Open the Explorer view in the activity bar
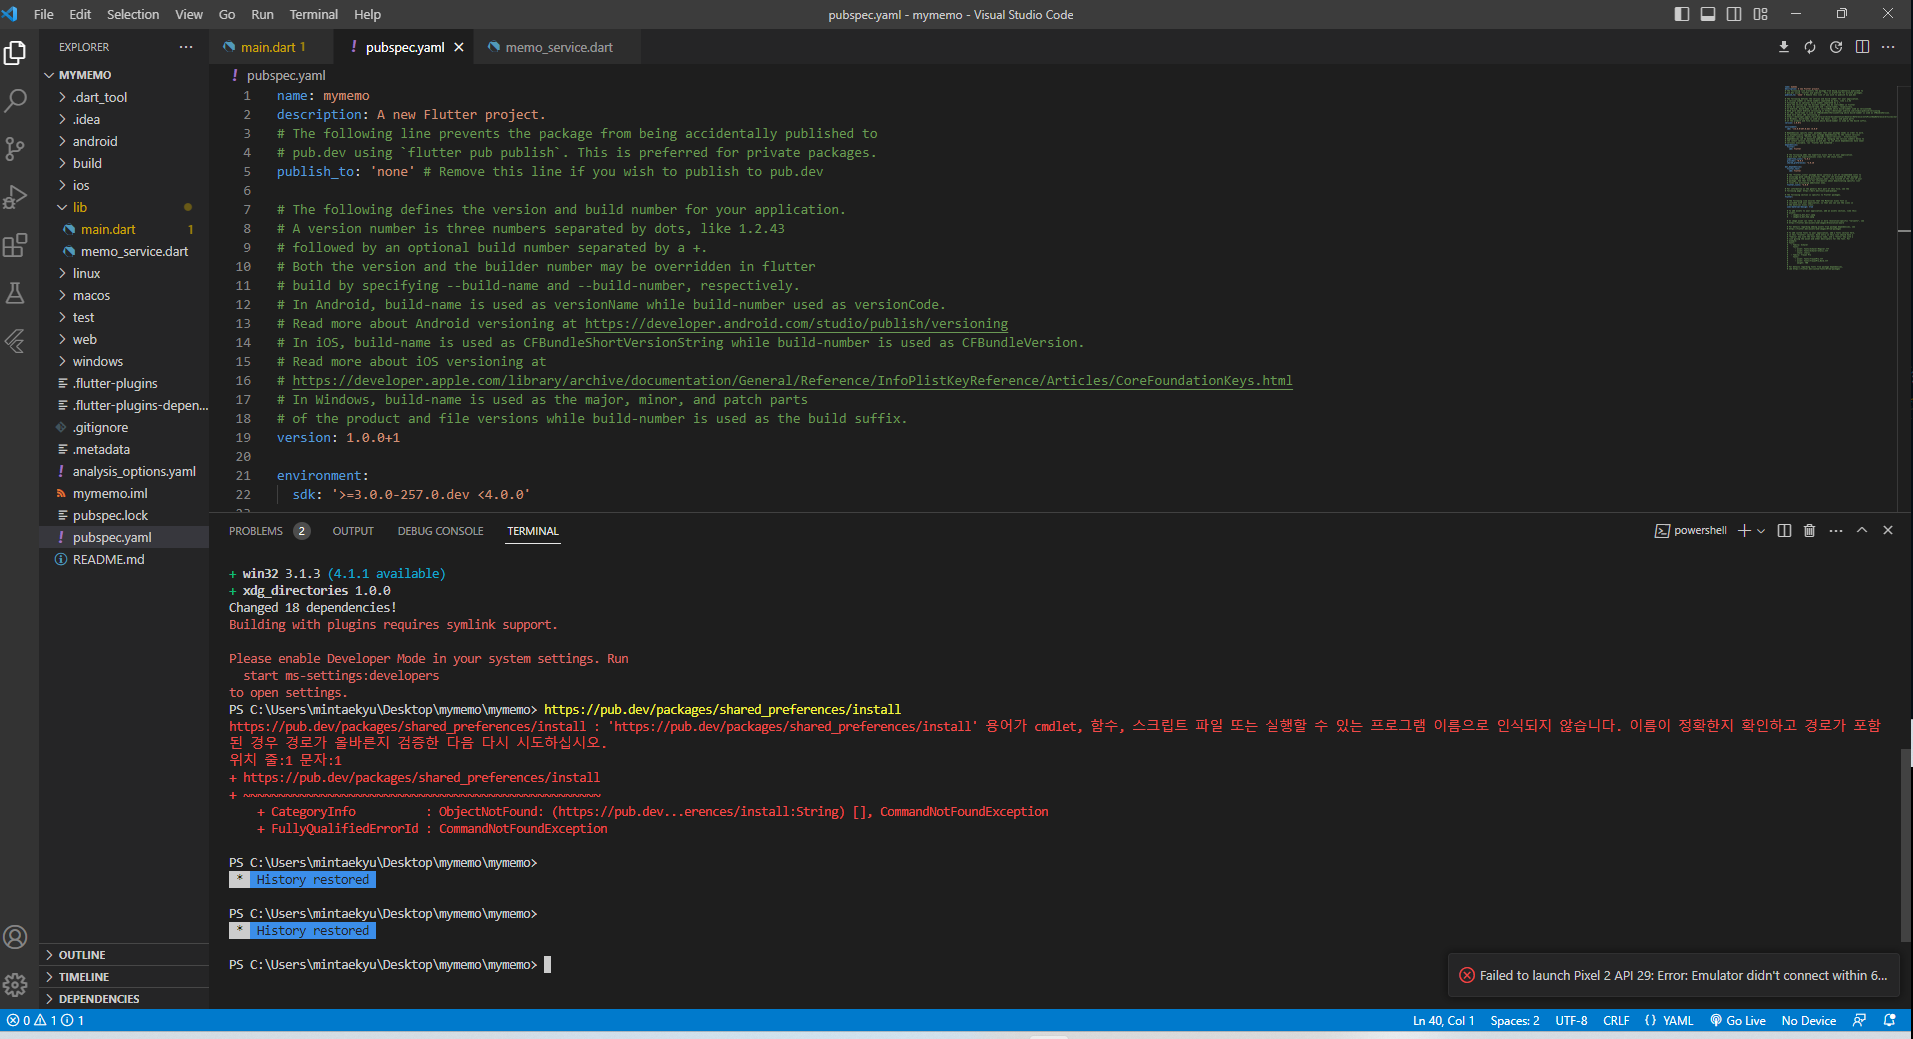Screen dimensions: 1913x1039 pyautogui.click(x=15, y=52)
